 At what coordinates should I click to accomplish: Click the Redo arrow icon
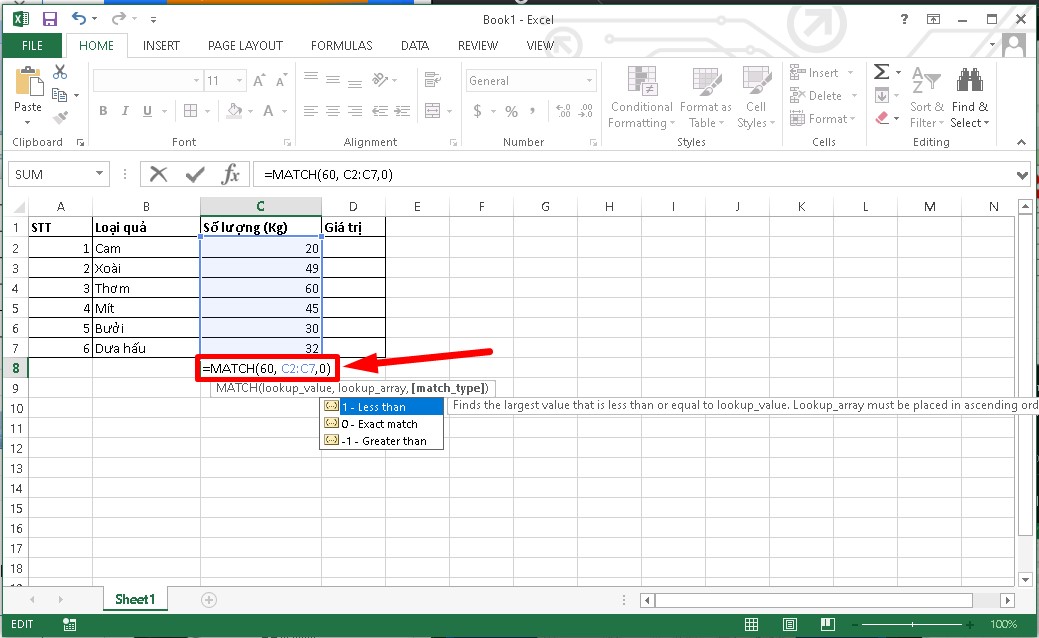pyautogui.click(x=119, y=19)
